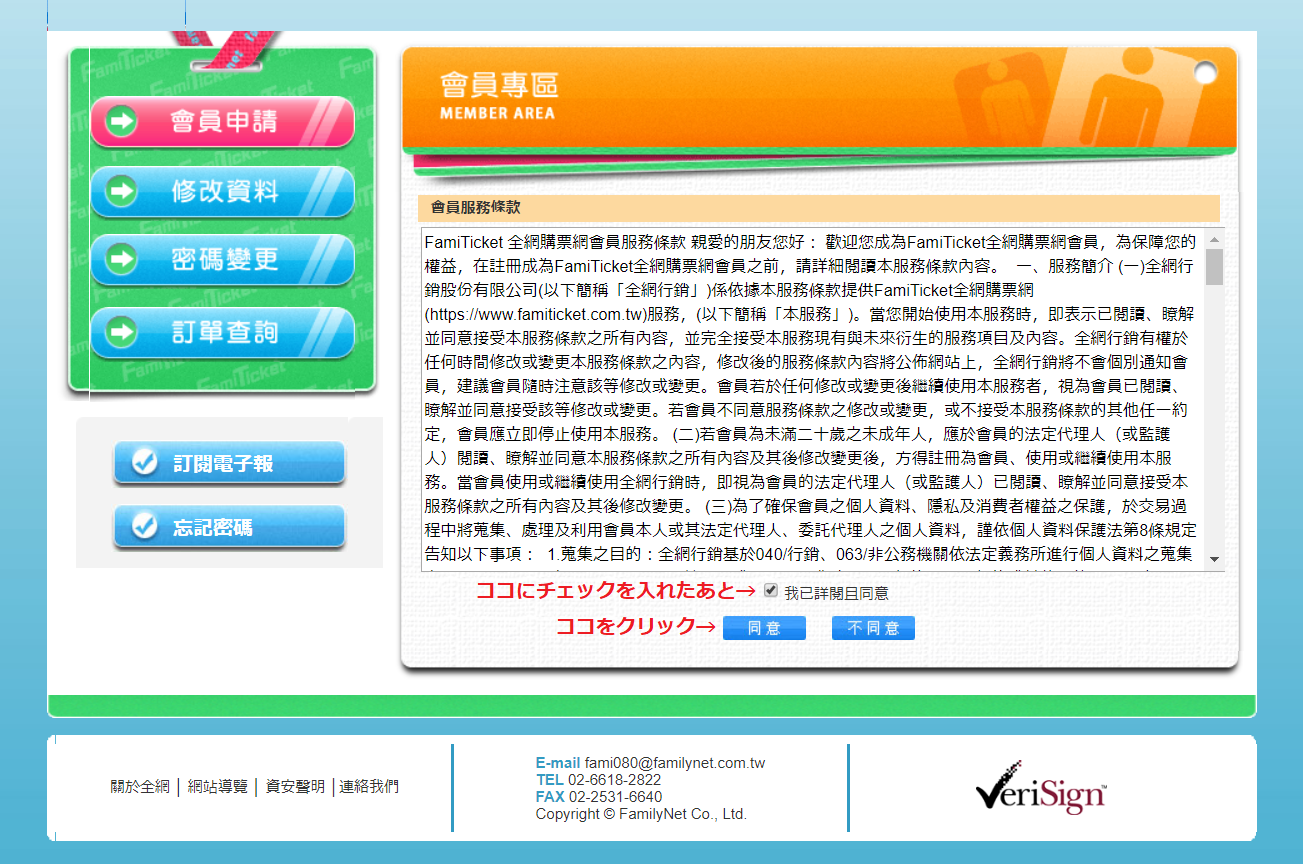1303x864 pixels.
Task: Click the 同意 agree button
Action: (764, 628)
